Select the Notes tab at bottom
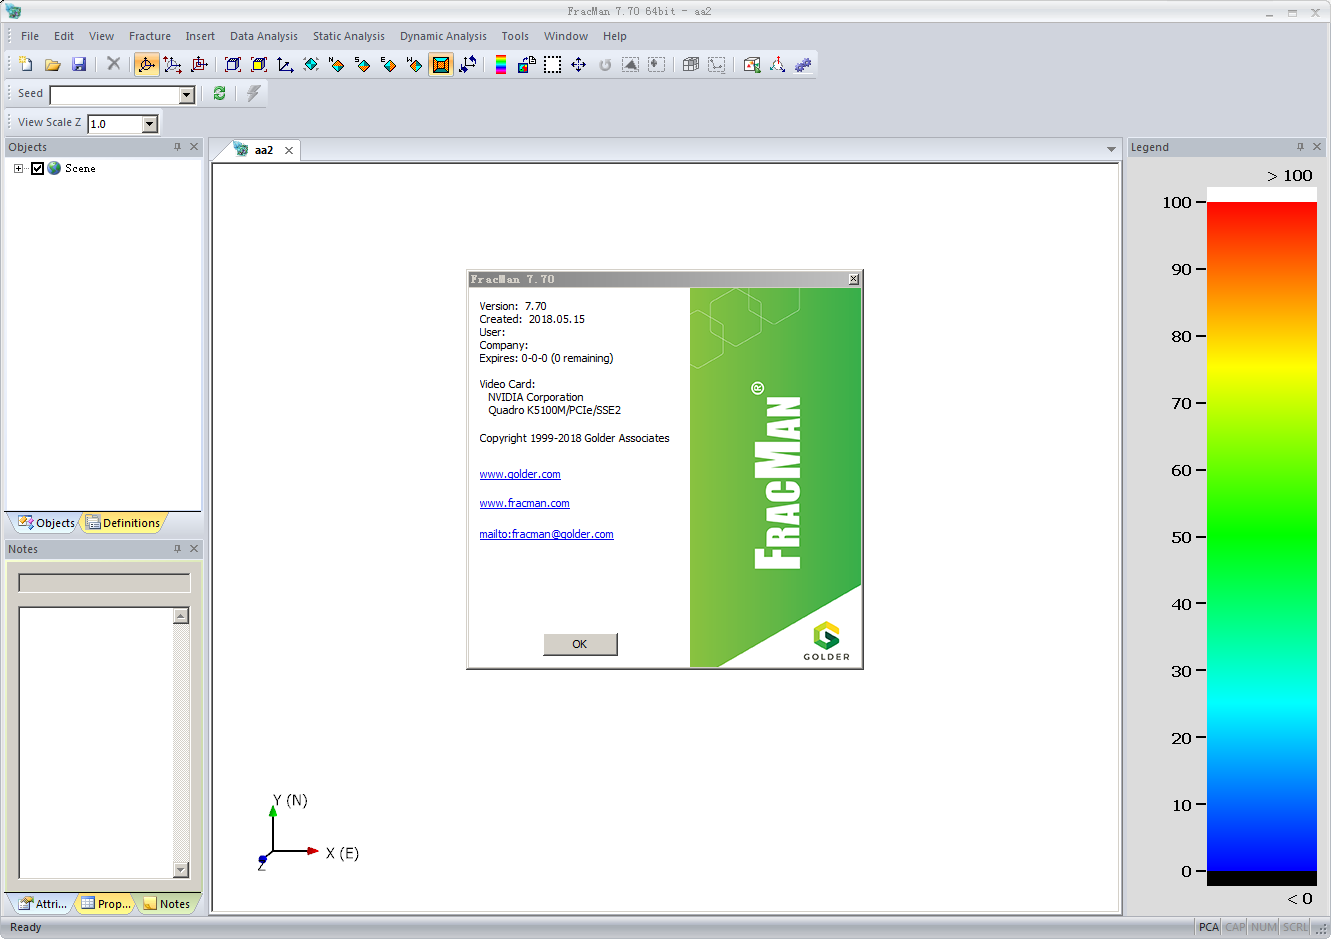1331x939 pixels. tap(167, 904)
